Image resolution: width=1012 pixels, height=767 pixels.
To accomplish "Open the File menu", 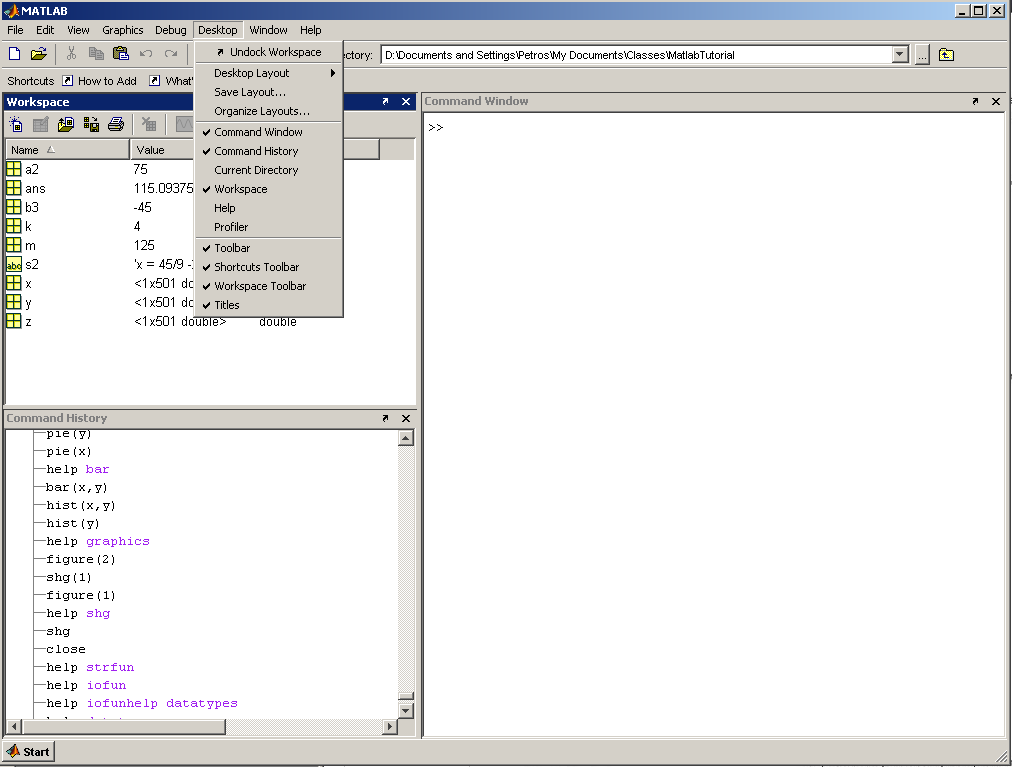I will 15,30.
